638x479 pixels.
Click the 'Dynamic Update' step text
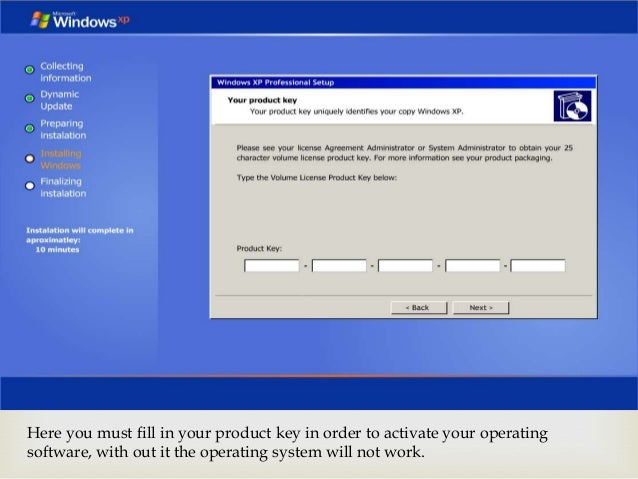(59, 100)
